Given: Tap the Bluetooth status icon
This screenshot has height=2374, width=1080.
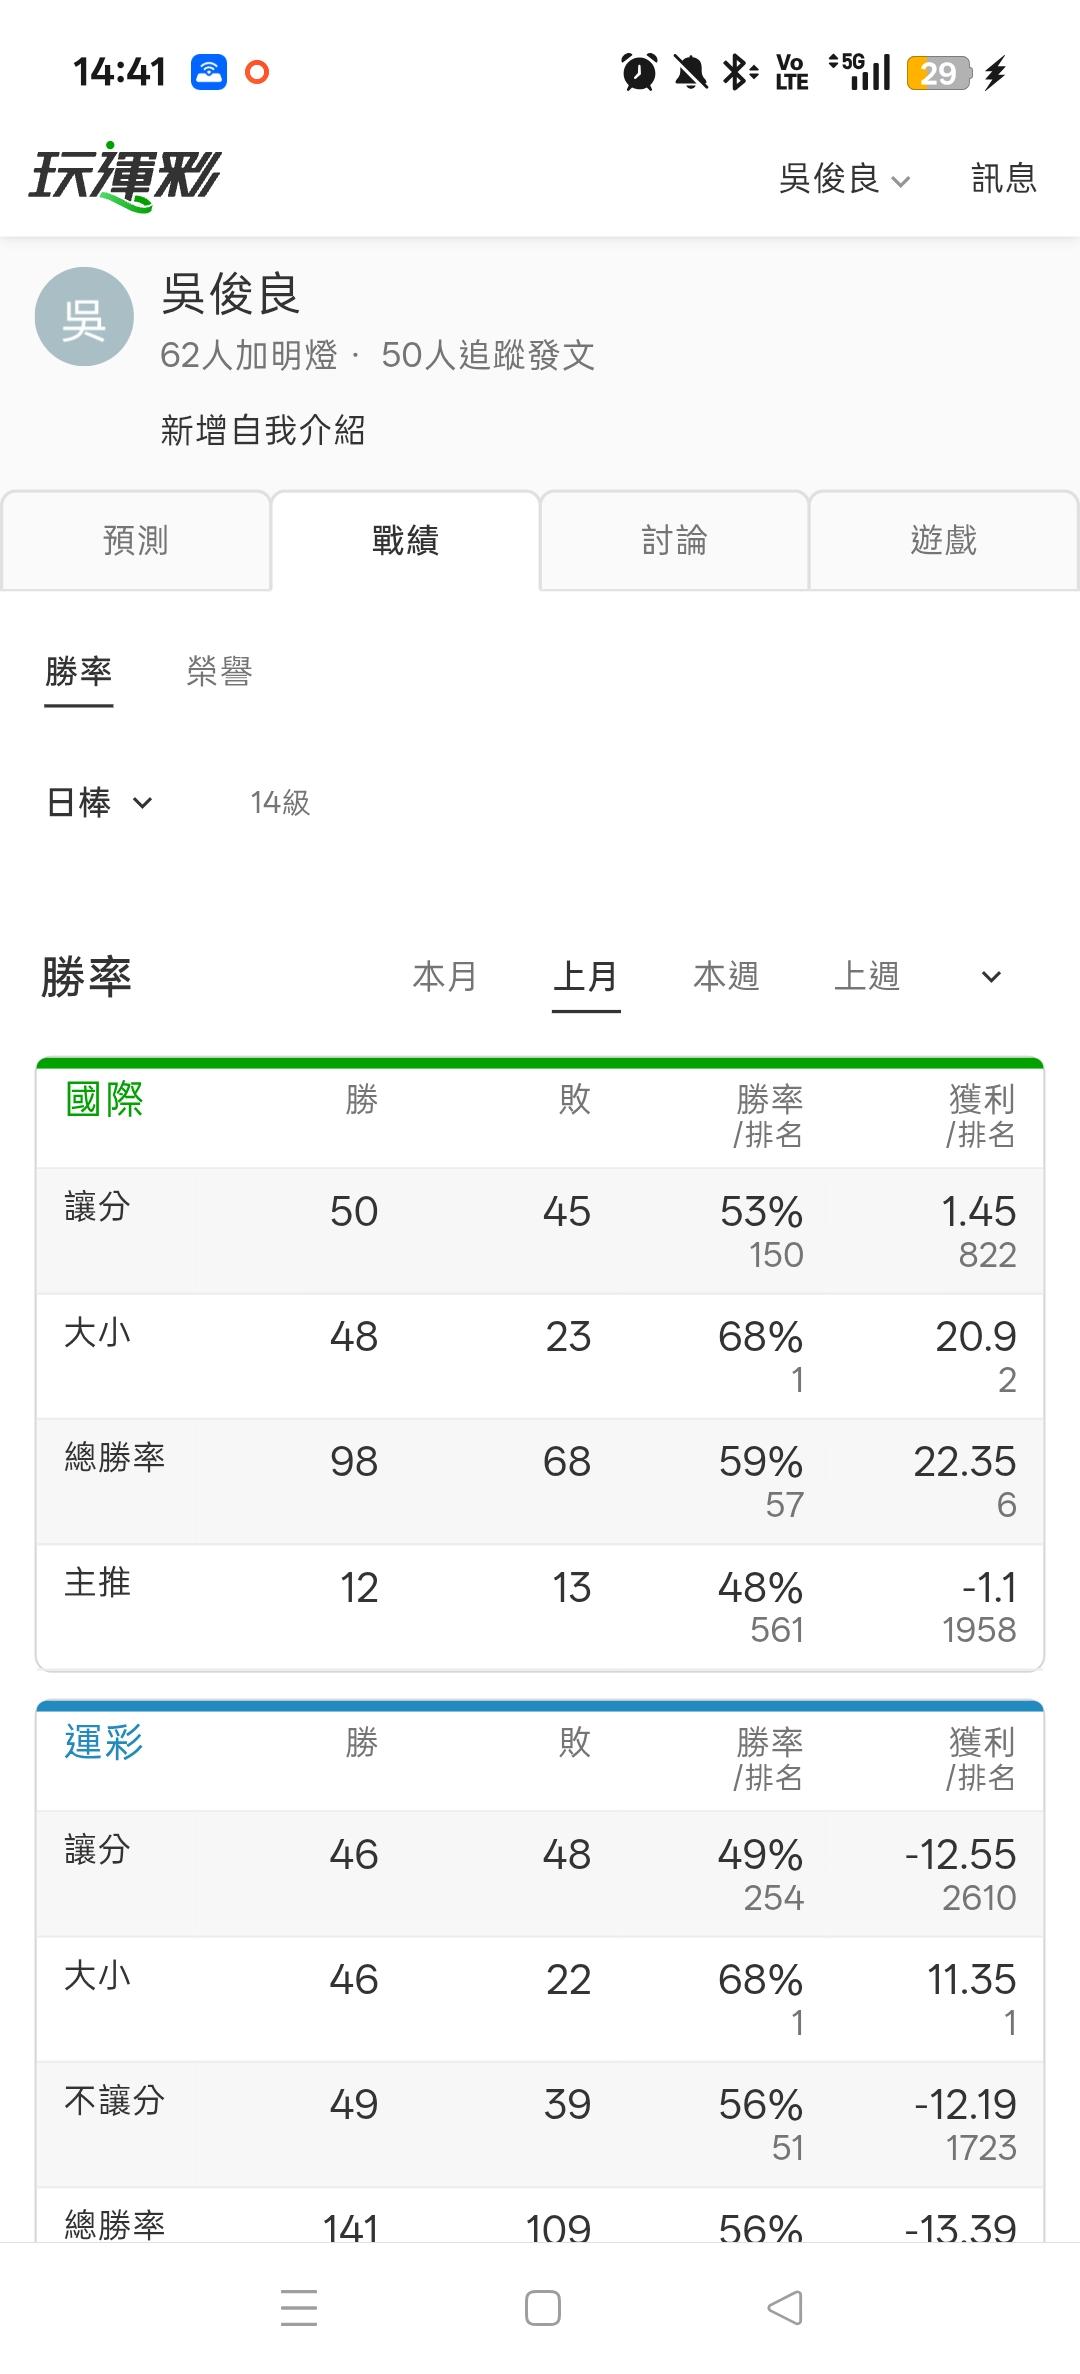Looking at the screenshot, I should coord(740,73).
